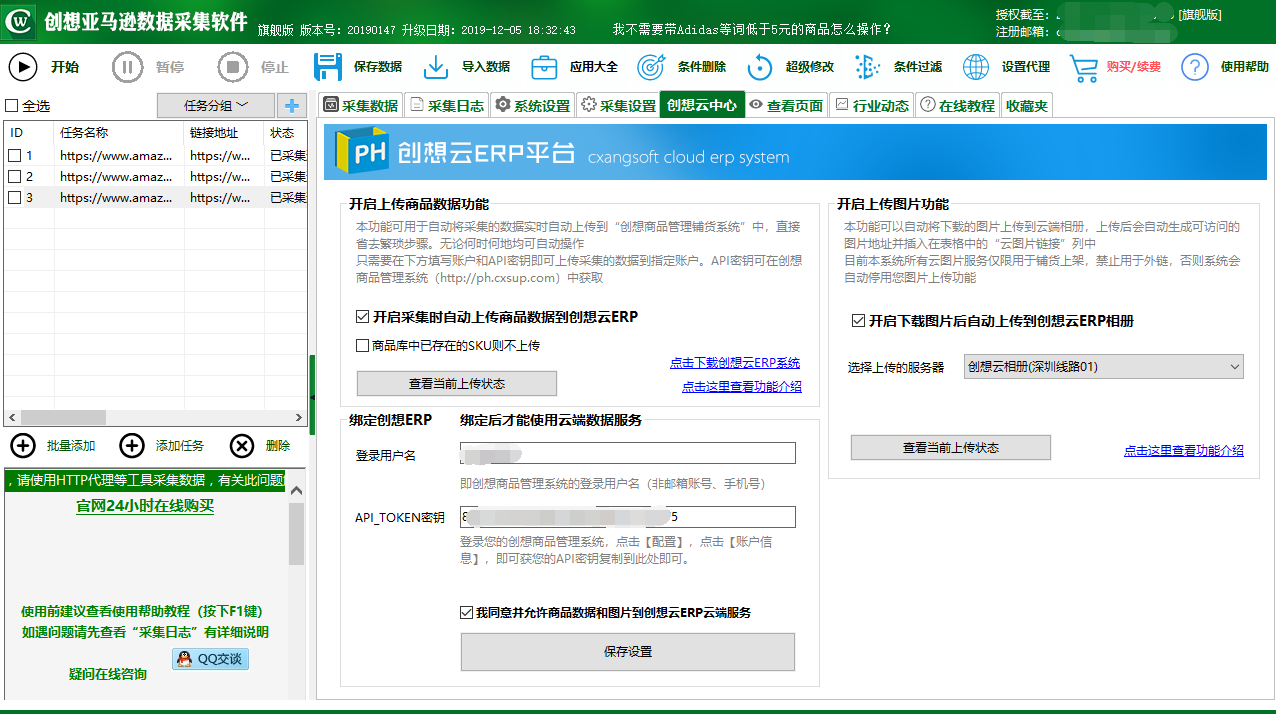Click the 开始 play icon
1276x714 pixels.
(23, 67)
